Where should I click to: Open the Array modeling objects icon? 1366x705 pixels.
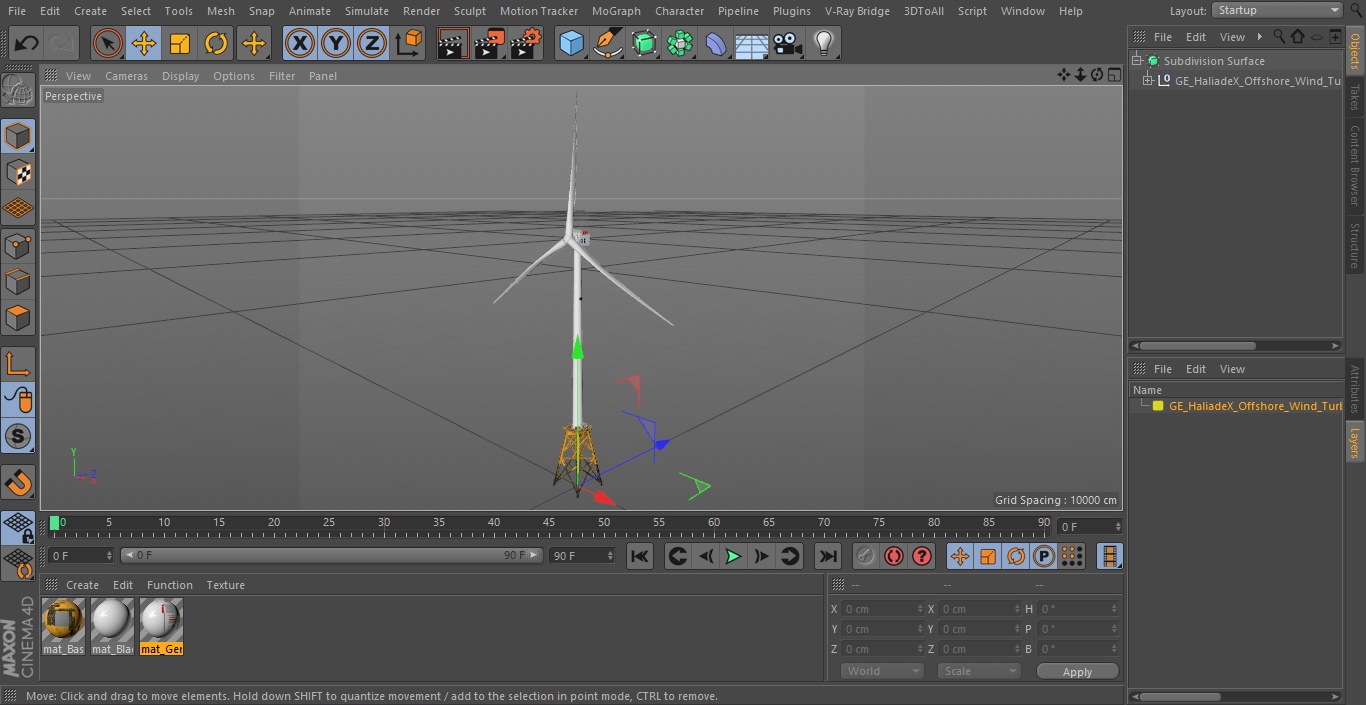[680, 44]
